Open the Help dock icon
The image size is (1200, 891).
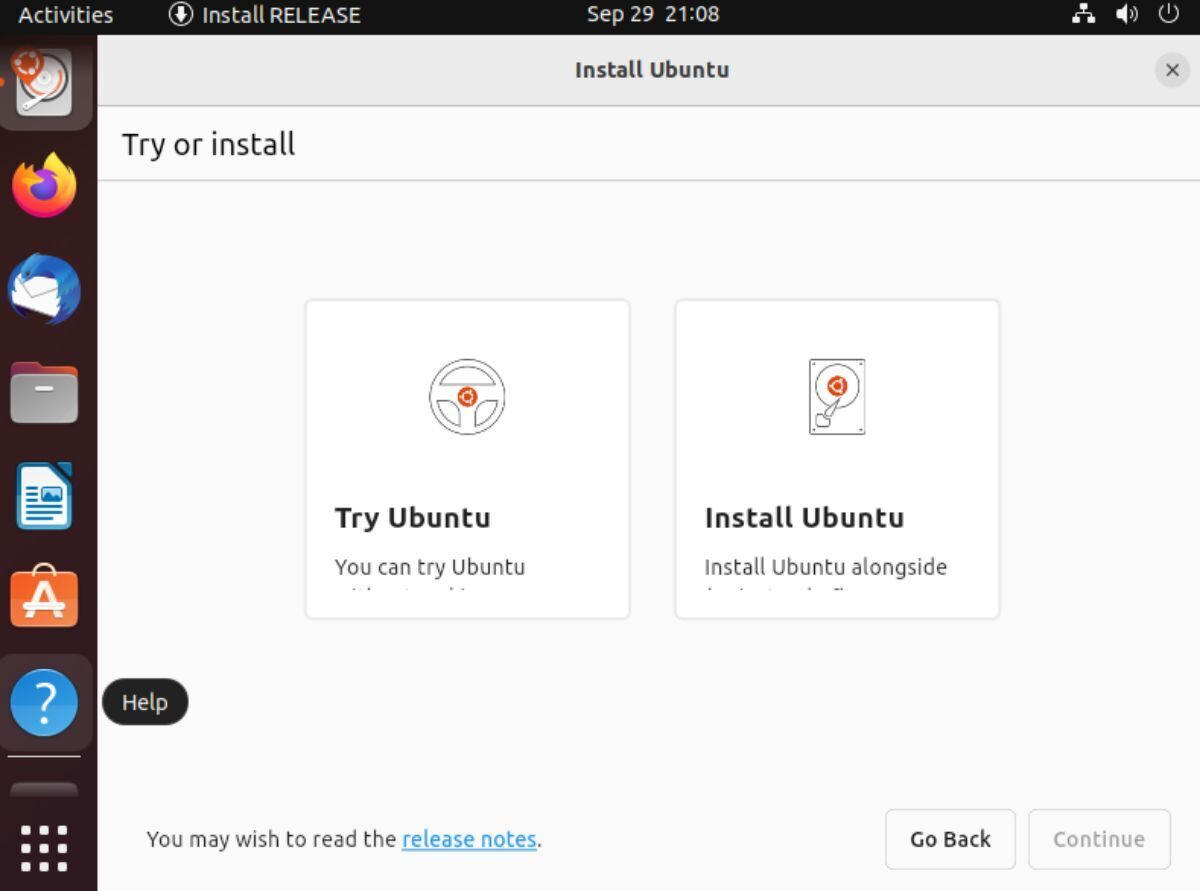click(44, 702)
